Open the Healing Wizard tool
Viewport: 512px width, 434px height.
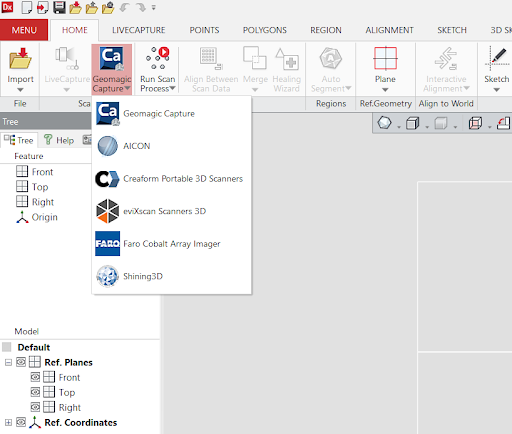pyautogui.click(x=287, y=69)
